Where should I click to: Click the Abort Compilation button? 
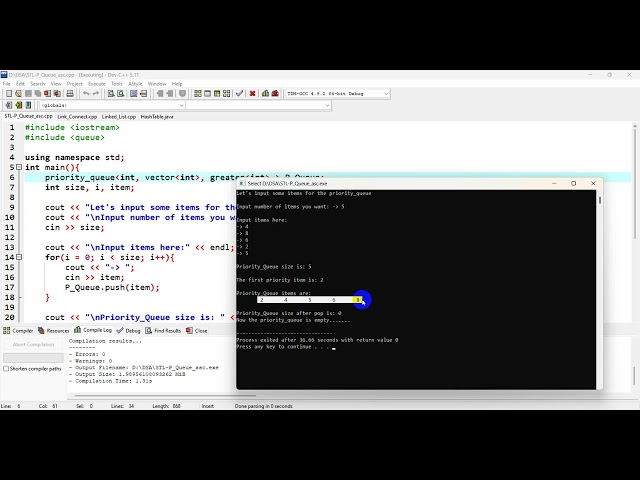point(33,344)
